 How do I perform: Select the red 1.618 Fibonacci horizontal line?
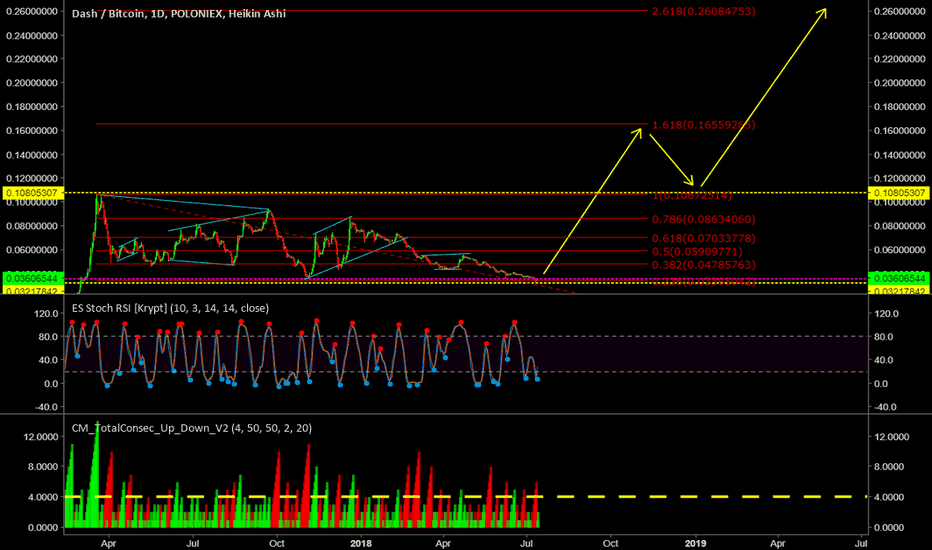pyautogui.click(x=371, y=124)
